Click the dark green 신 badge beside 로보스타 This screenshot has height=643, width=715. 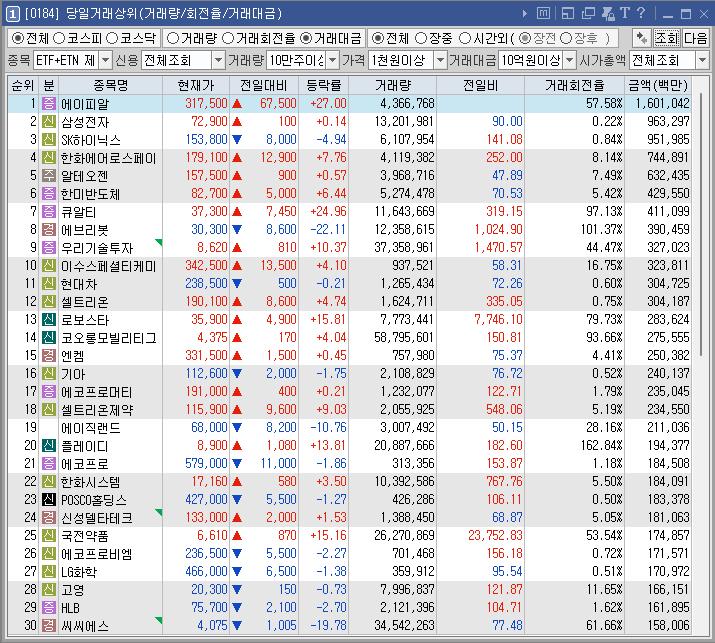[x=49, y=320]
